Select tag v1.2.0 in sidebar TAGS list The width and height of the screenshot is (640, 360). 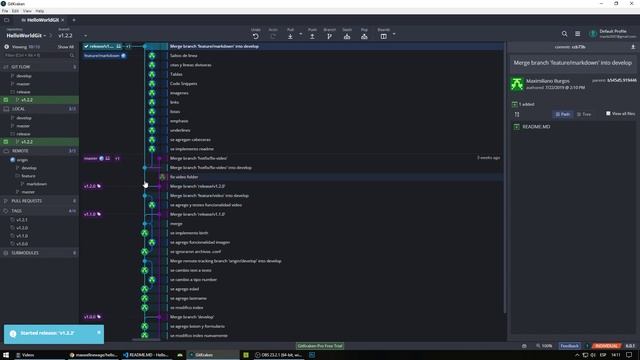tap(22, 228)
